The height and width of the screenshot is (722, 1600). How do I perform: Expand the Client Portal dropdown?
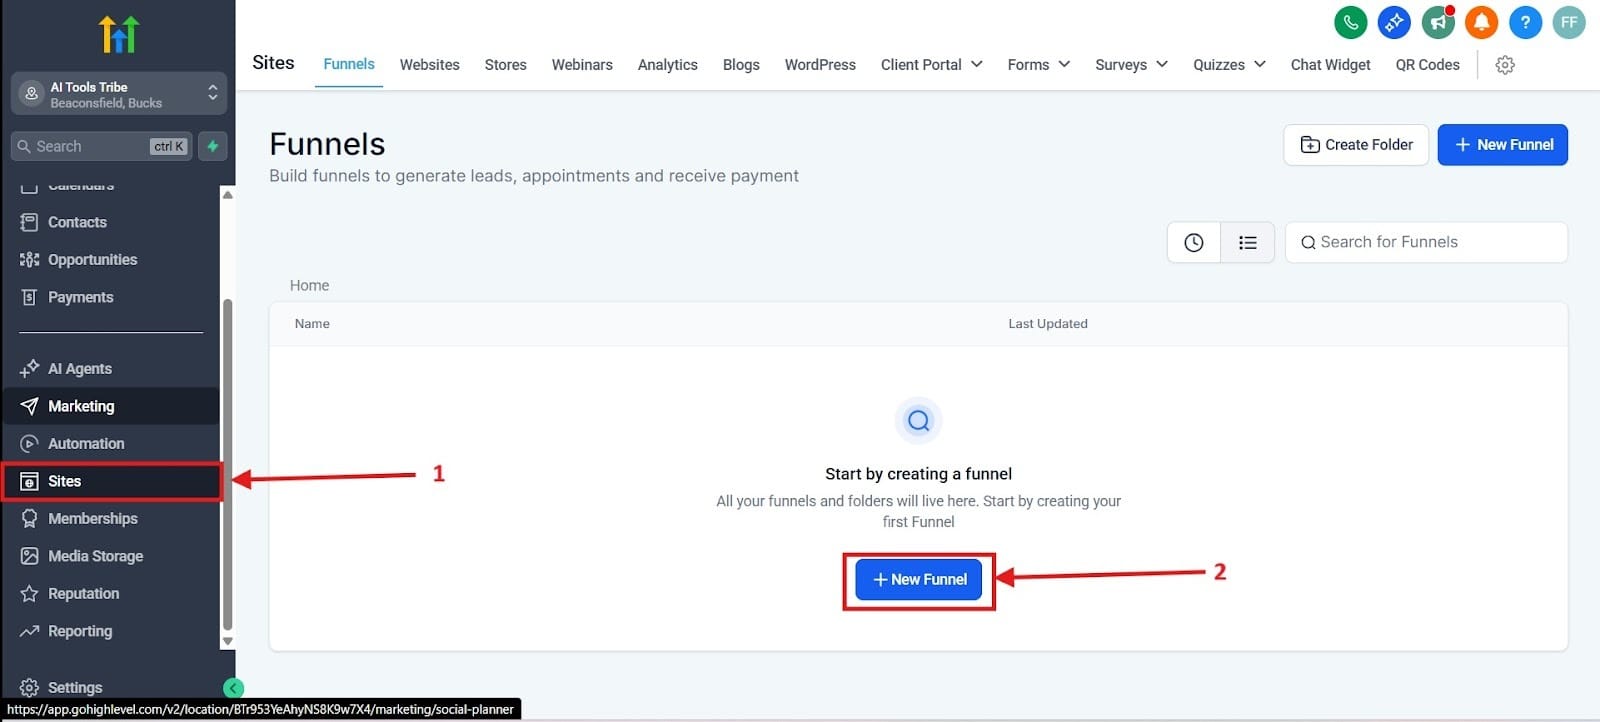[931, 65]
